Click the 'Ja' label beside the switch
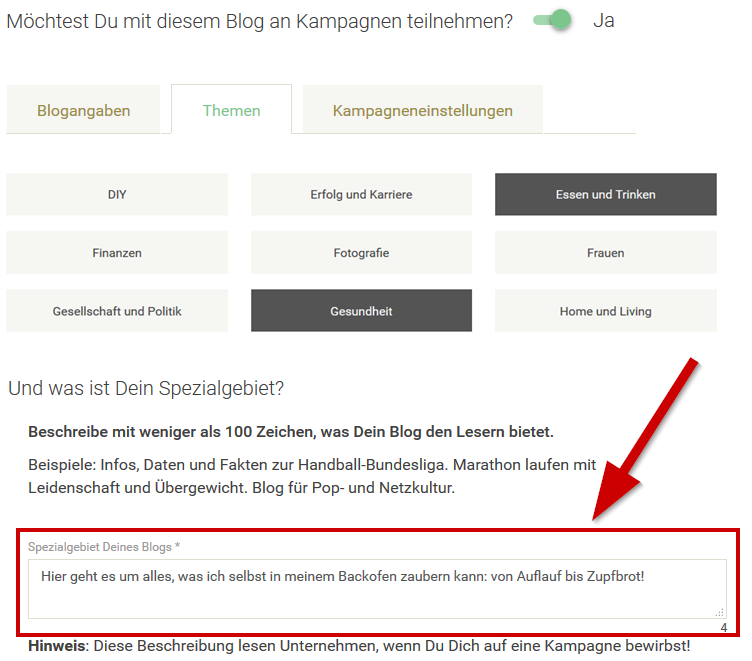This screenshot has width=752, height=661. pos(603,21)
